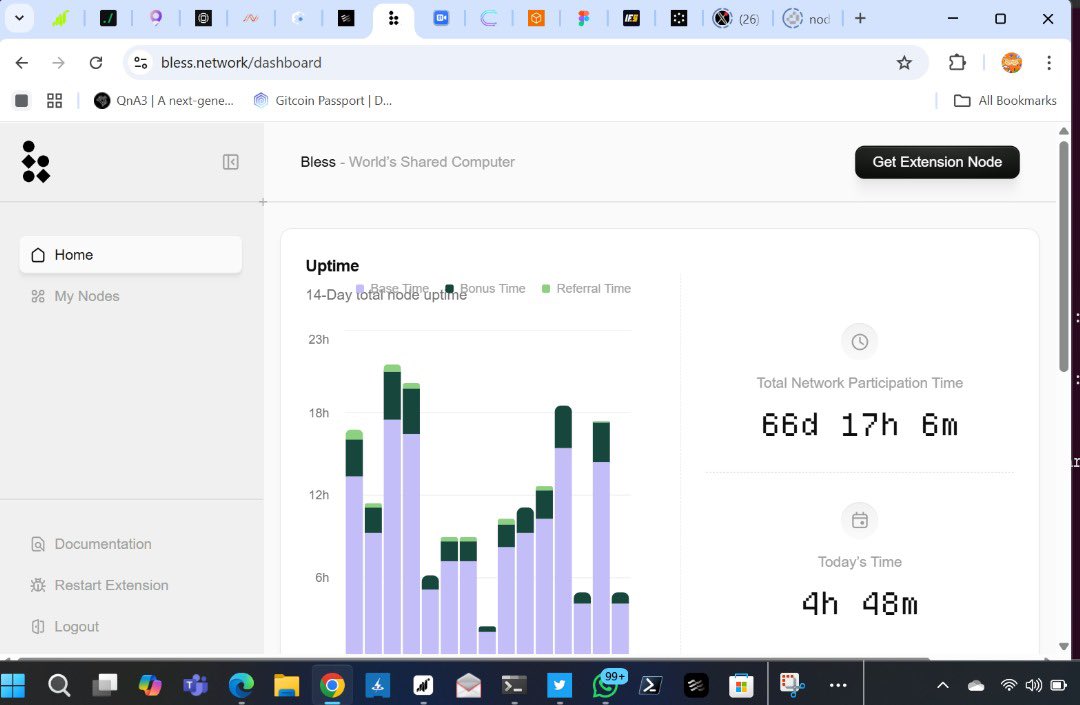Open the Extensions puzzle icon
The height and width of the screenshot is (705, 1080).
pyautogui.click(x=957, y=63)
